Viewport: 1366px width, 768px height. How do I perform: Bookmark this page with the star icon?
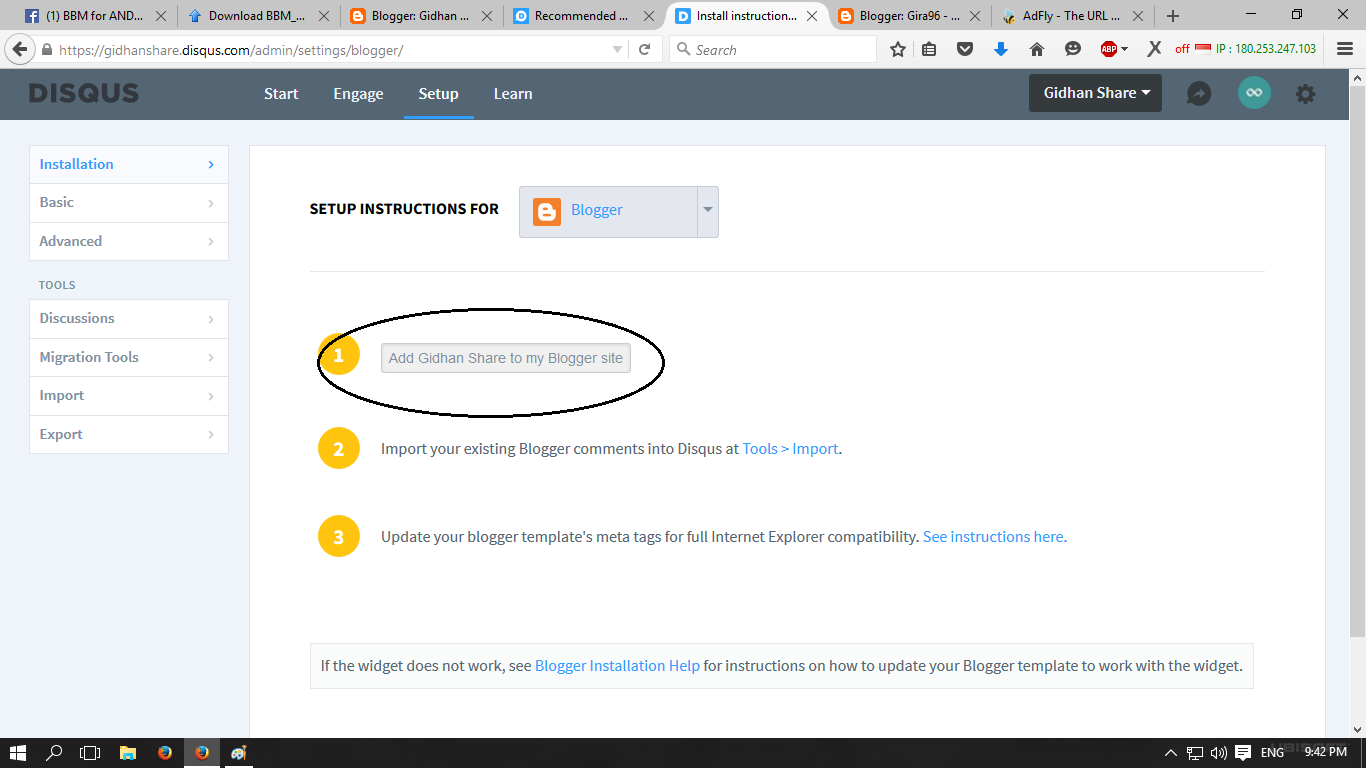click(897, 48)
